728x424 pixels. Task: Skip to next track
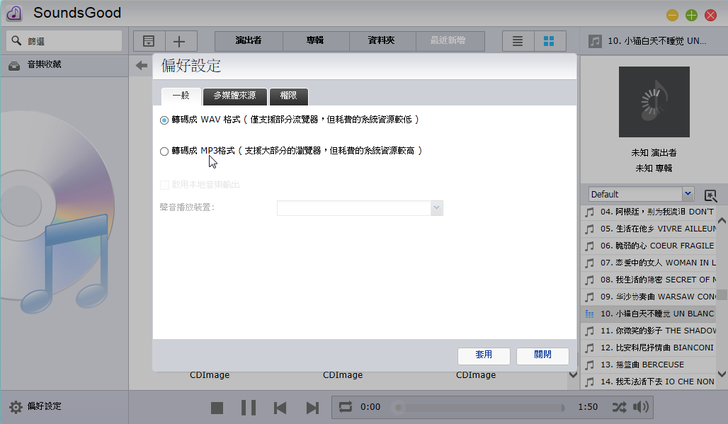click(x=312, y=408)
